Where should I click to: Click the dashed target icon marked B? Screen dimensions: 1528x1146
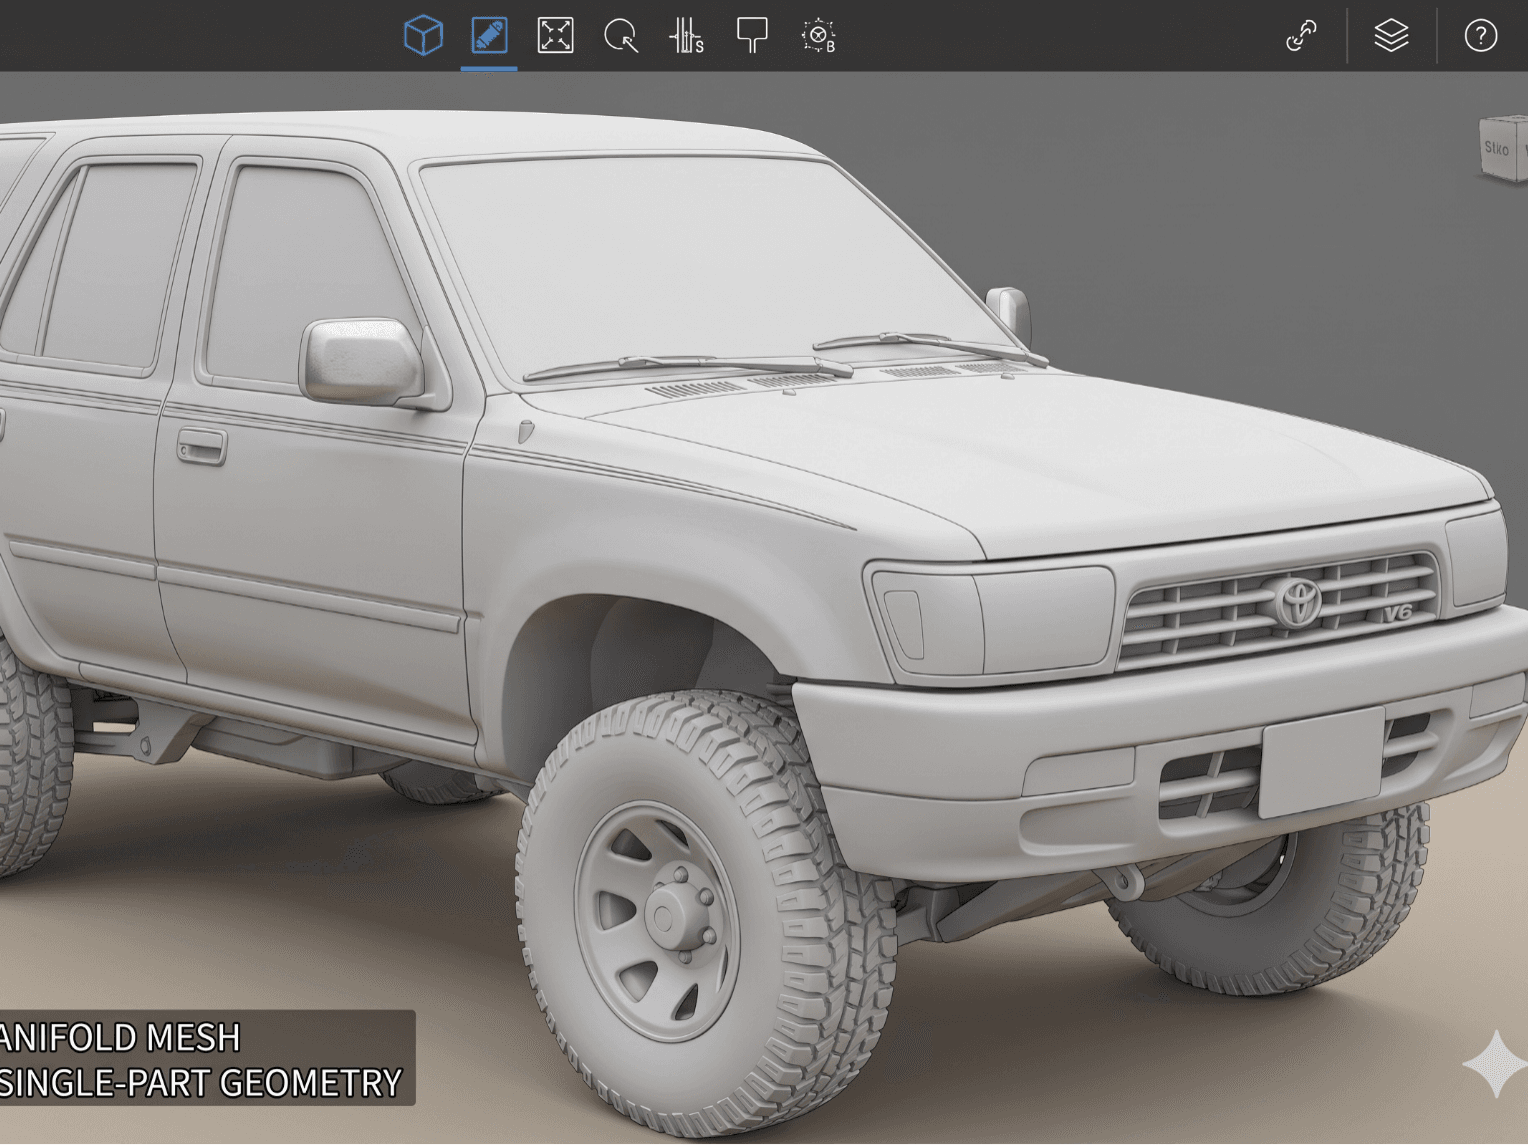pyautogui.click(x=818, y=36)
